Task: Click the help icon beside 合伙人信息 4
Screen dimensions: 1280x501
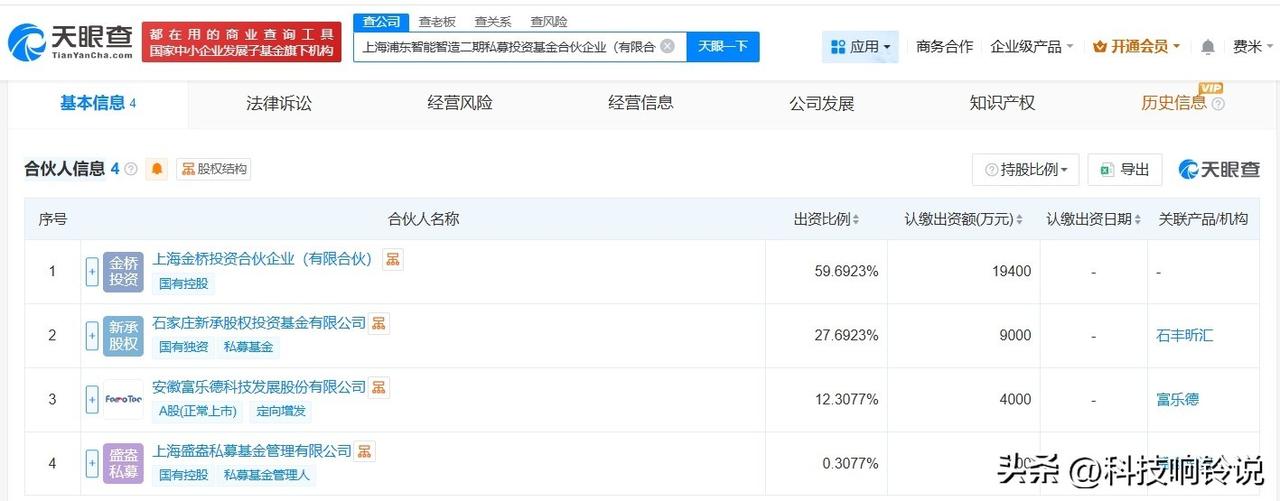Action: [x=131, y=169]
